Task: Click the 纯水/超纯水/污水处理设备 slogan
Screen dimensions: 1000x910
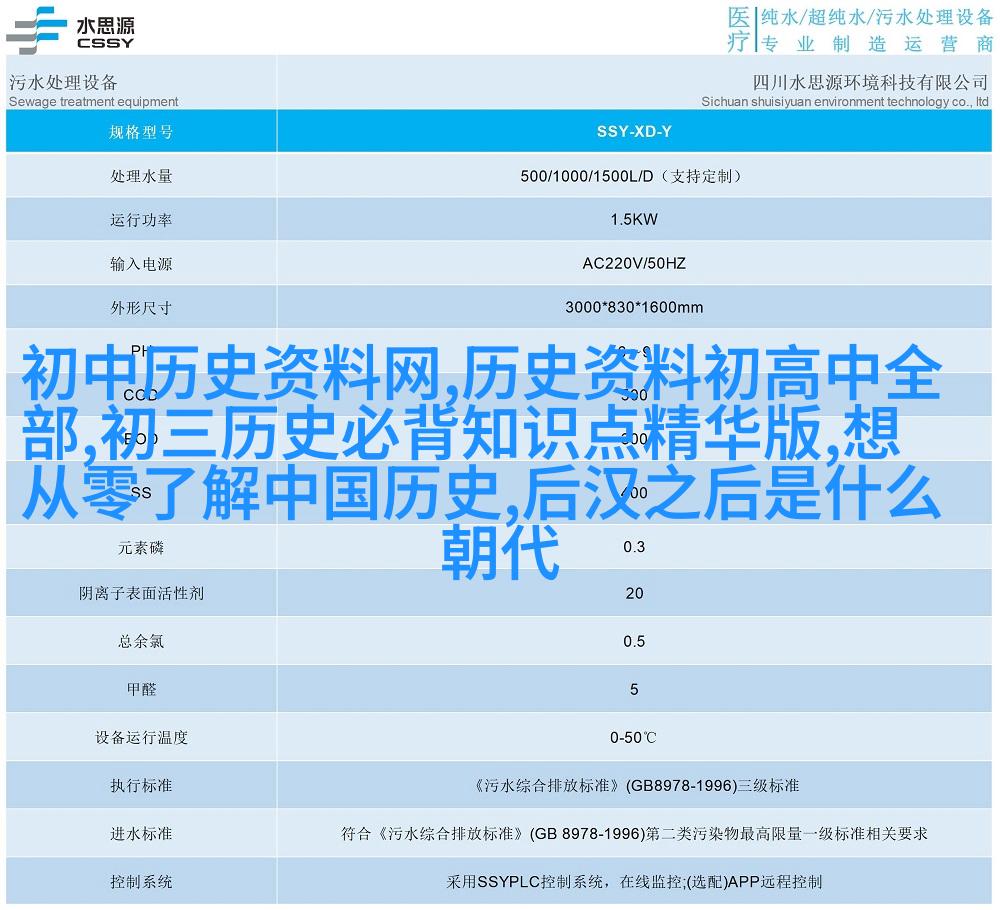Action: click(x=877, y=17)
